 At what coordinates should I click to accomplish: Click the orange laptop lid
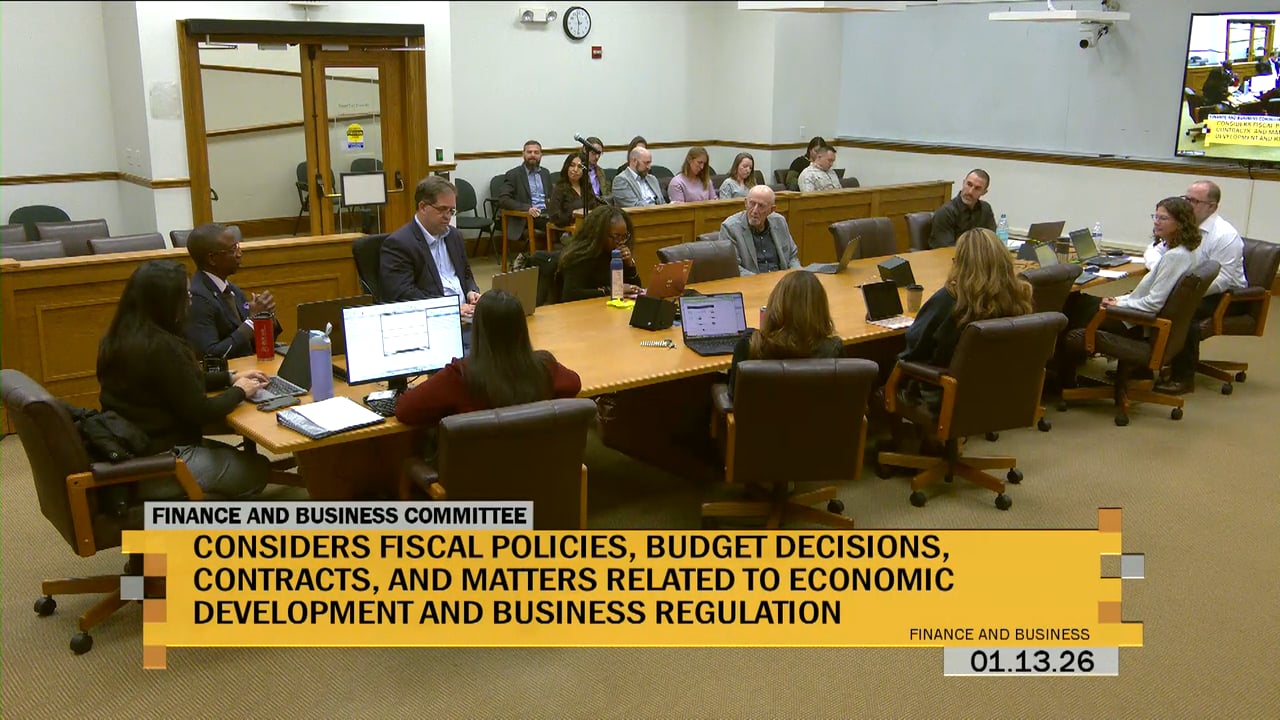pos(668,279)
